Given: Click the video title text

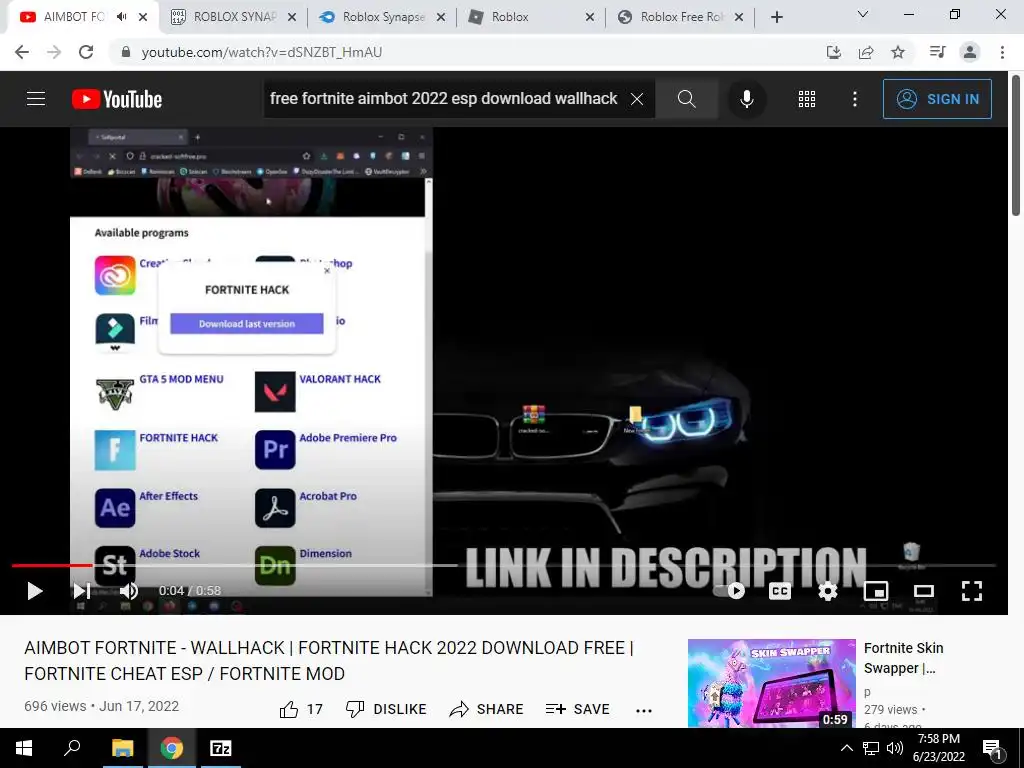Looking at the screenshot, I should coord(328,660).
